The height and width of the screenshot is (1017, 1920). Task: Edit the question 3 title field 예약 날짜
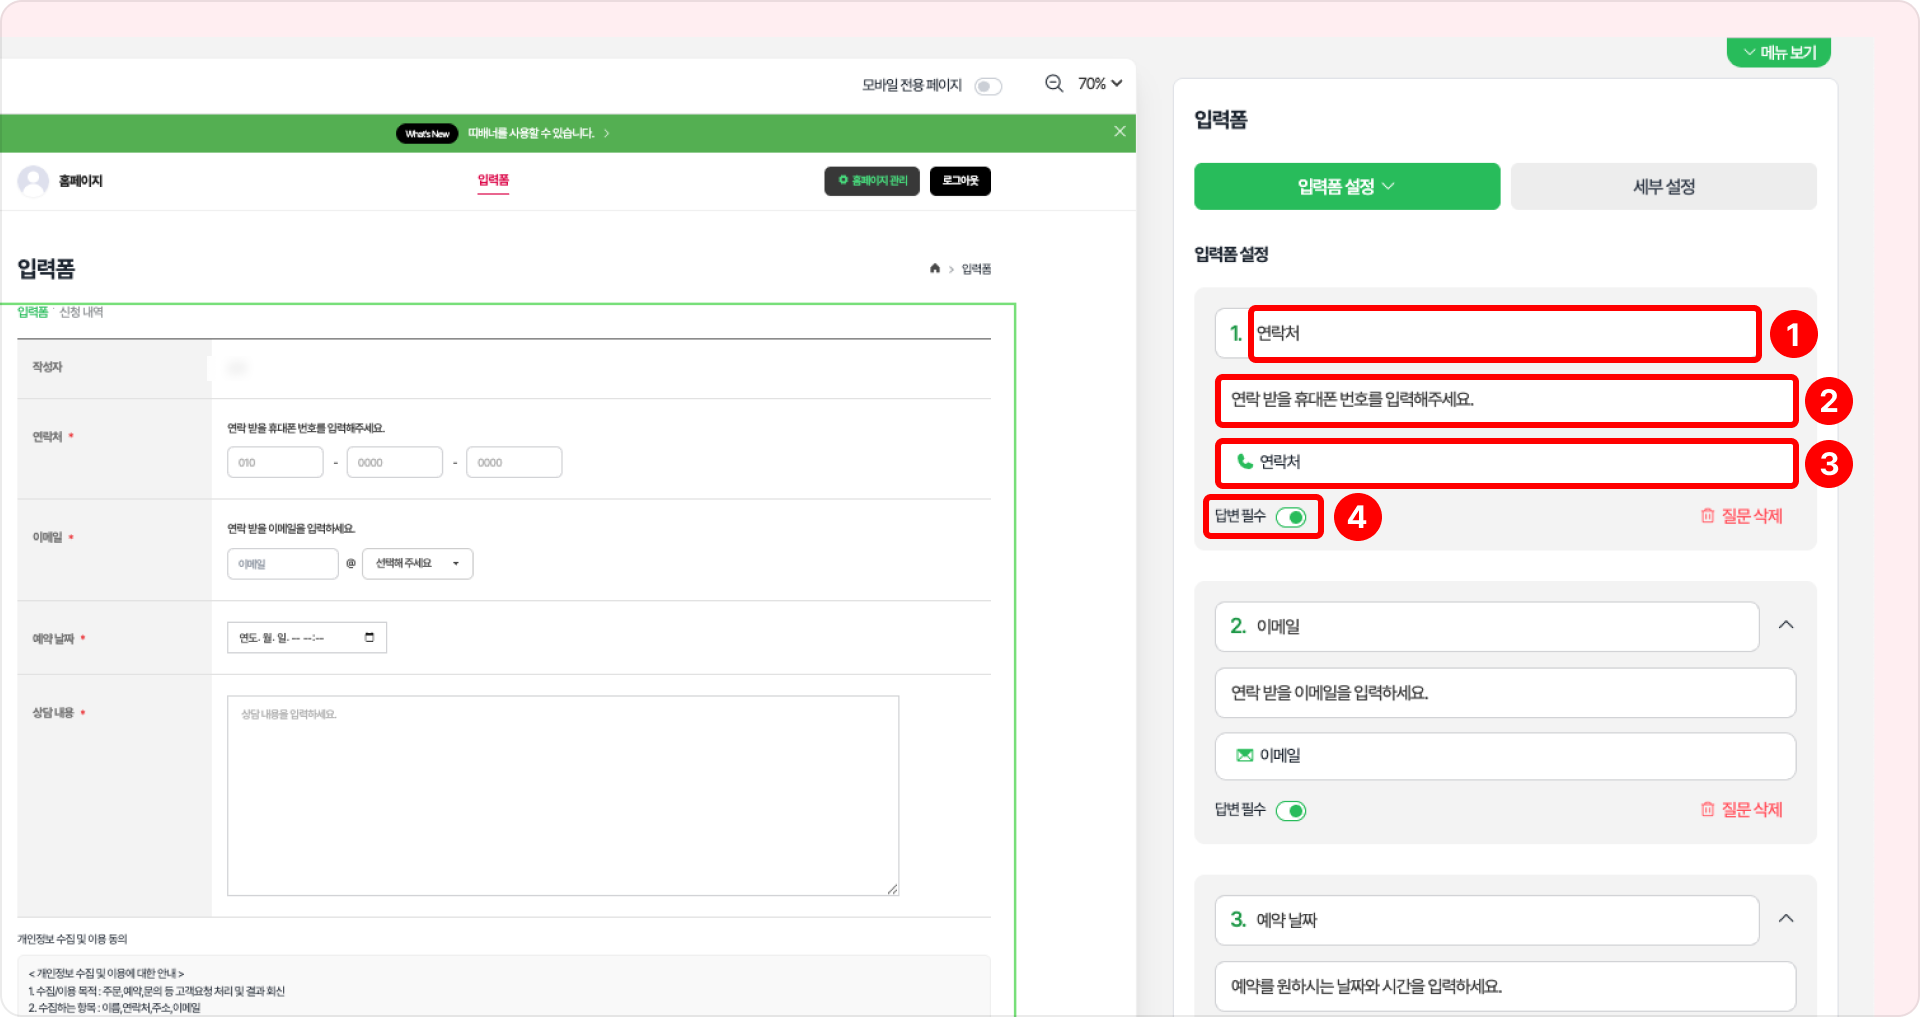pyautogui.click(x=1487, y=920)
